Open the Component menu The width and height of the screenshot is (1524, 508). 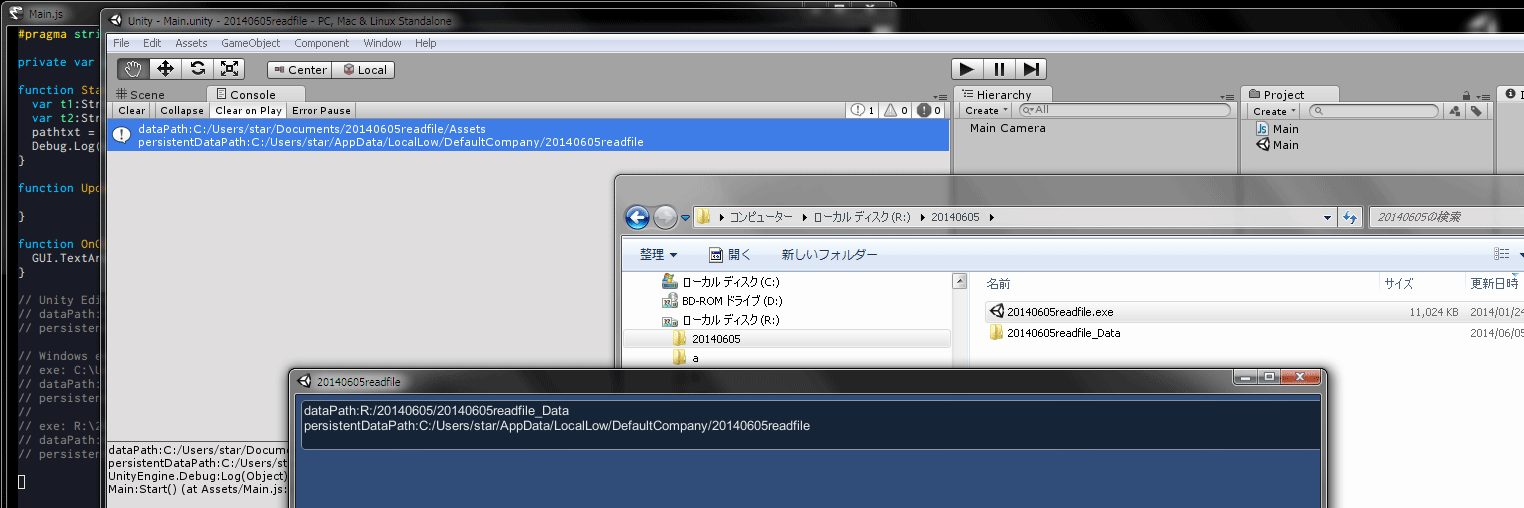click(x=321, y=43)
